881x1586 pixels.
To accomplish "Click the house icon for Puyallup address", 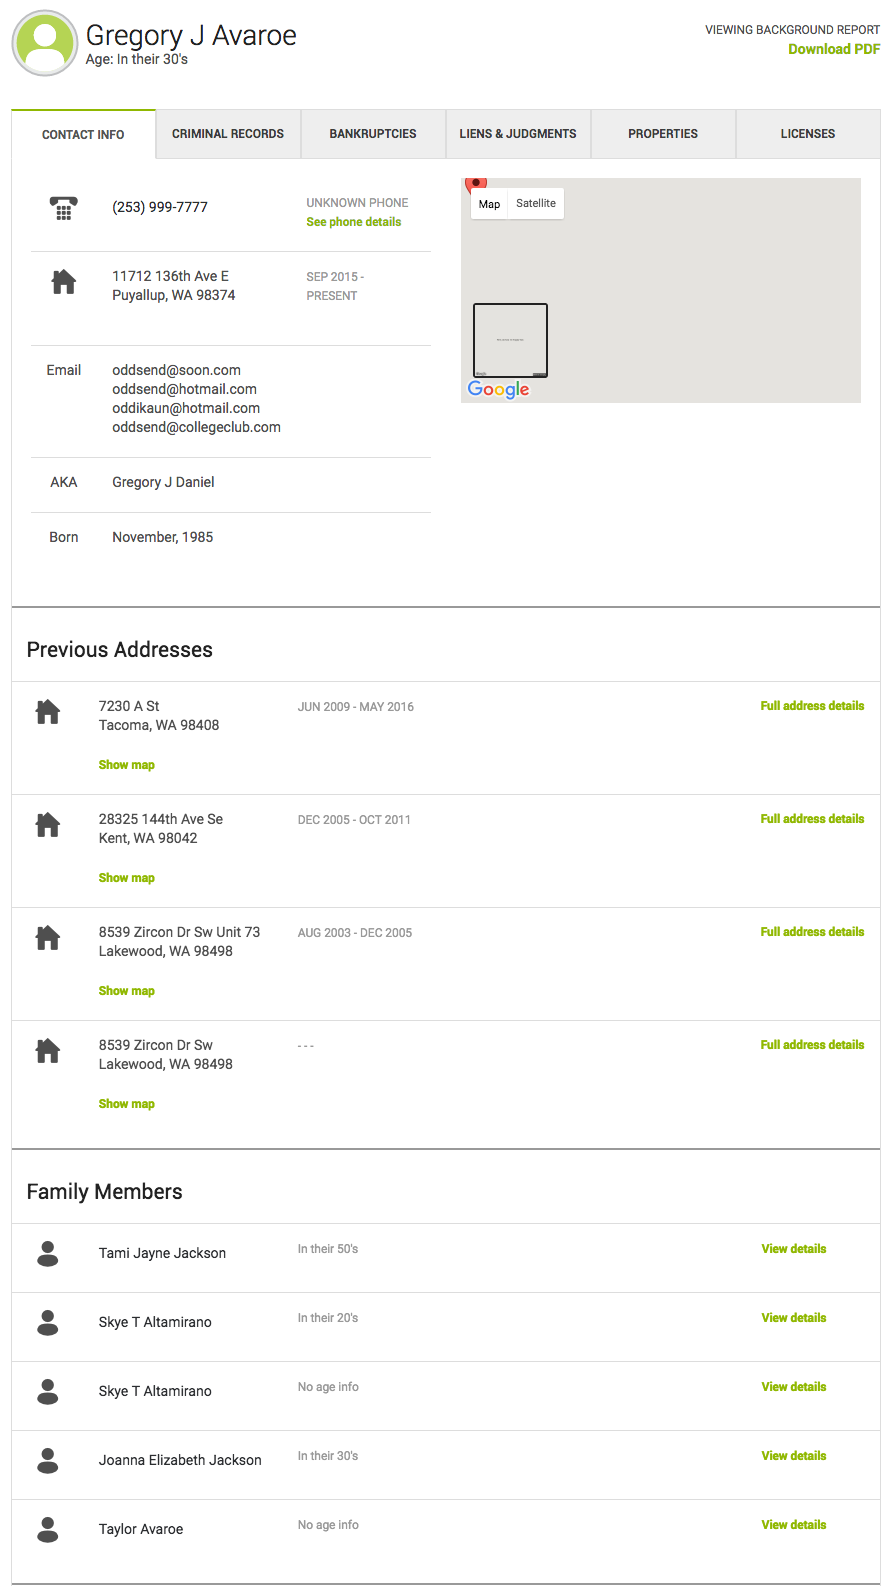I will tap(63, 282).
